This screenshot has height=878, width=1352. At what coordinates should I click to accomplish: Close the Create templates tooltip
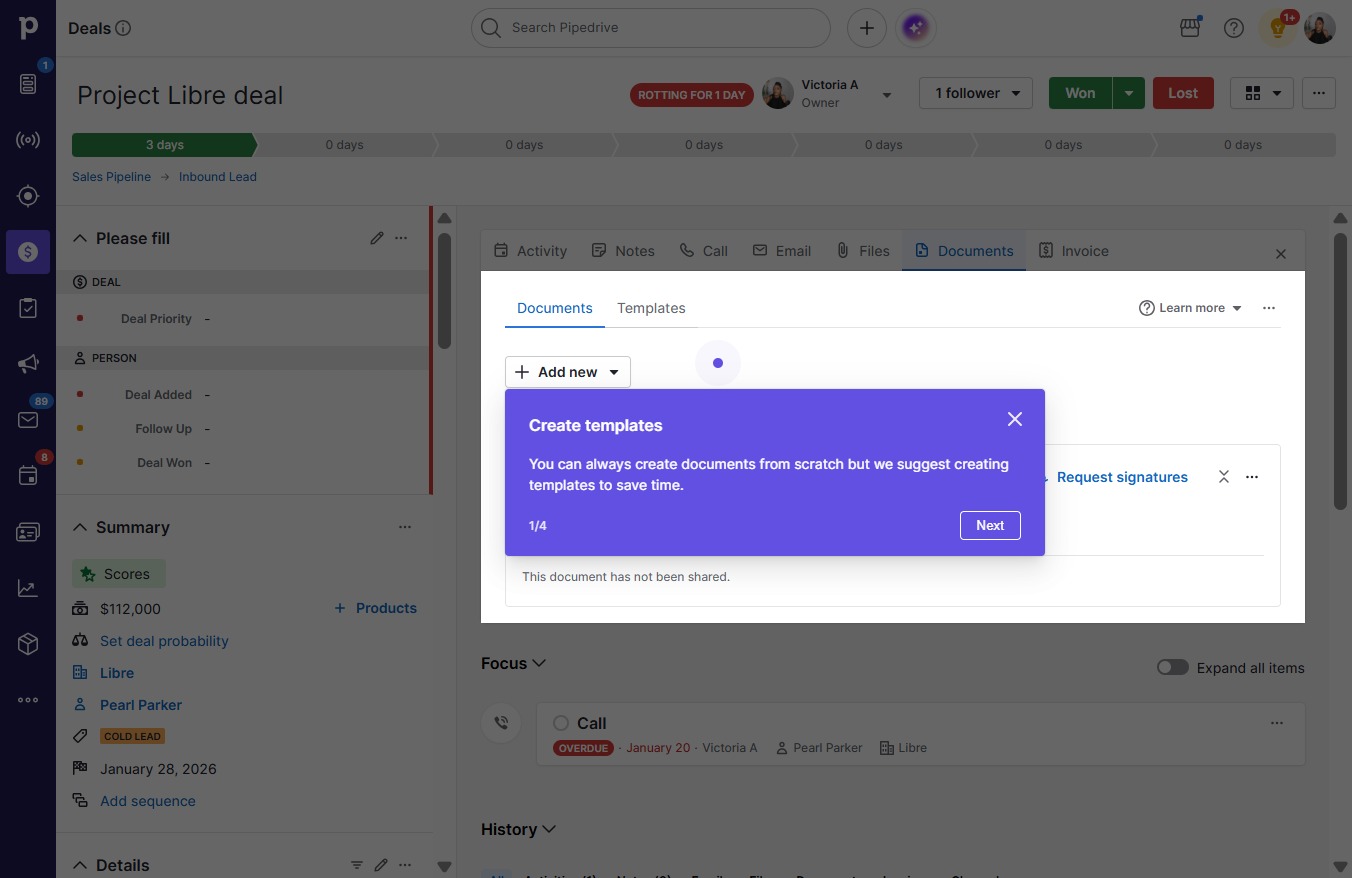click(x=1015, y=419)
